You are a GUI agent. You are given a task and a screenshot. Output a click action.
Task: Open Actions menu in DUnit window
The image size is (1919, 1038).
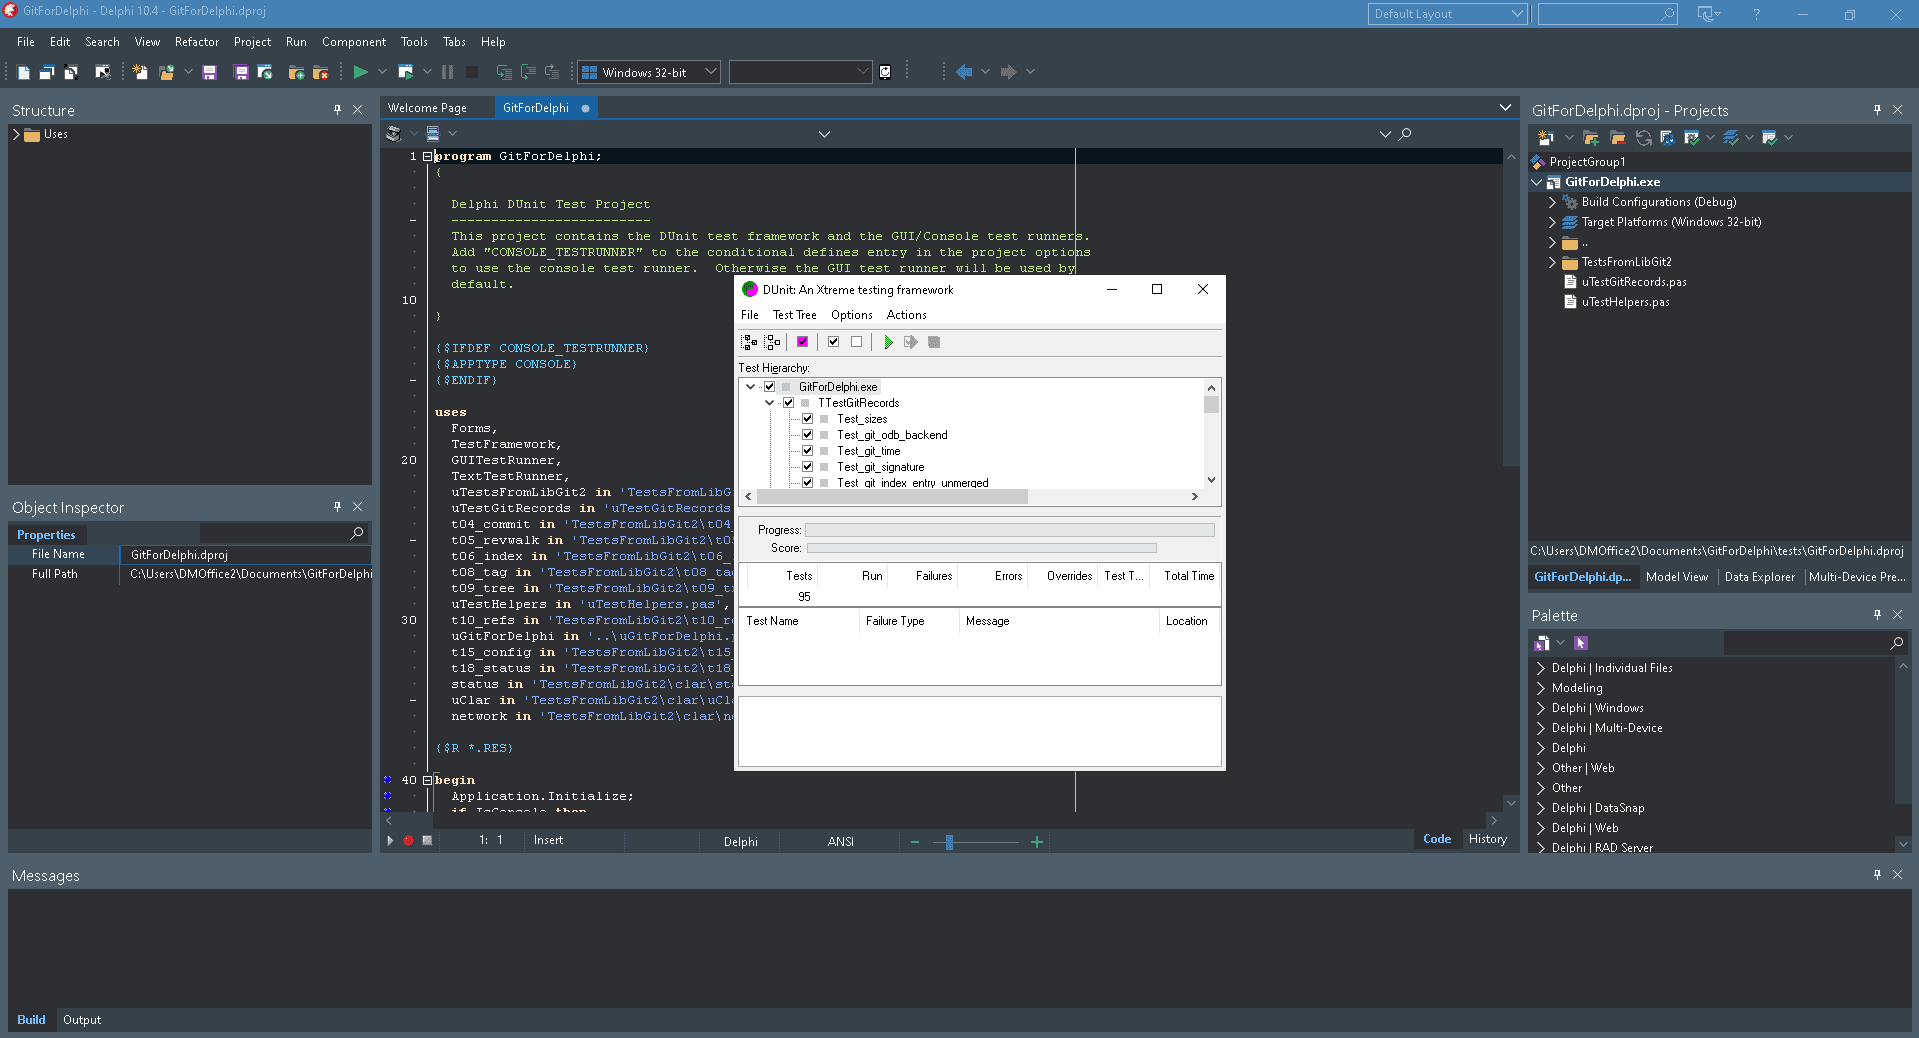tap(906, 315)
